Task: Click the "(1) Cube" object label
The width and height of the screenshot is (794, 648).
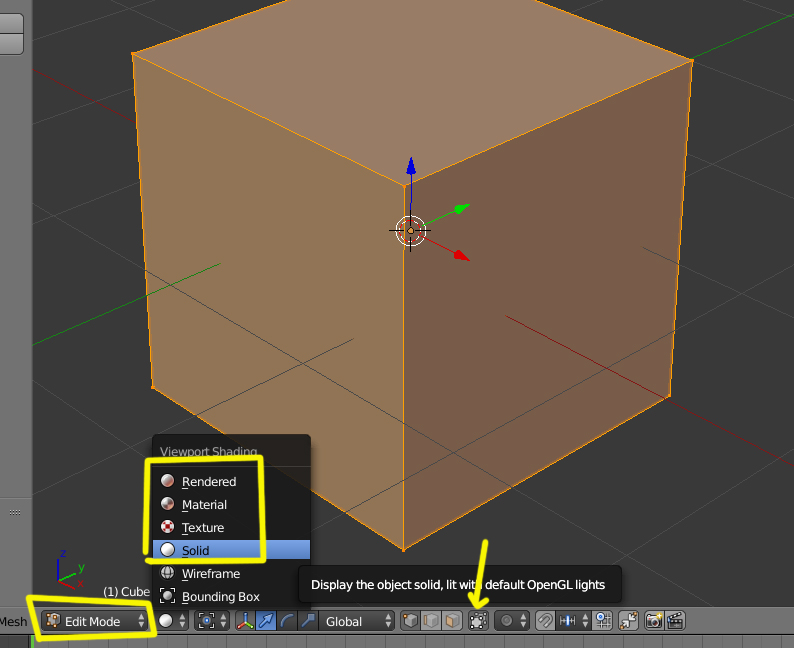Action: click(127, 592)
